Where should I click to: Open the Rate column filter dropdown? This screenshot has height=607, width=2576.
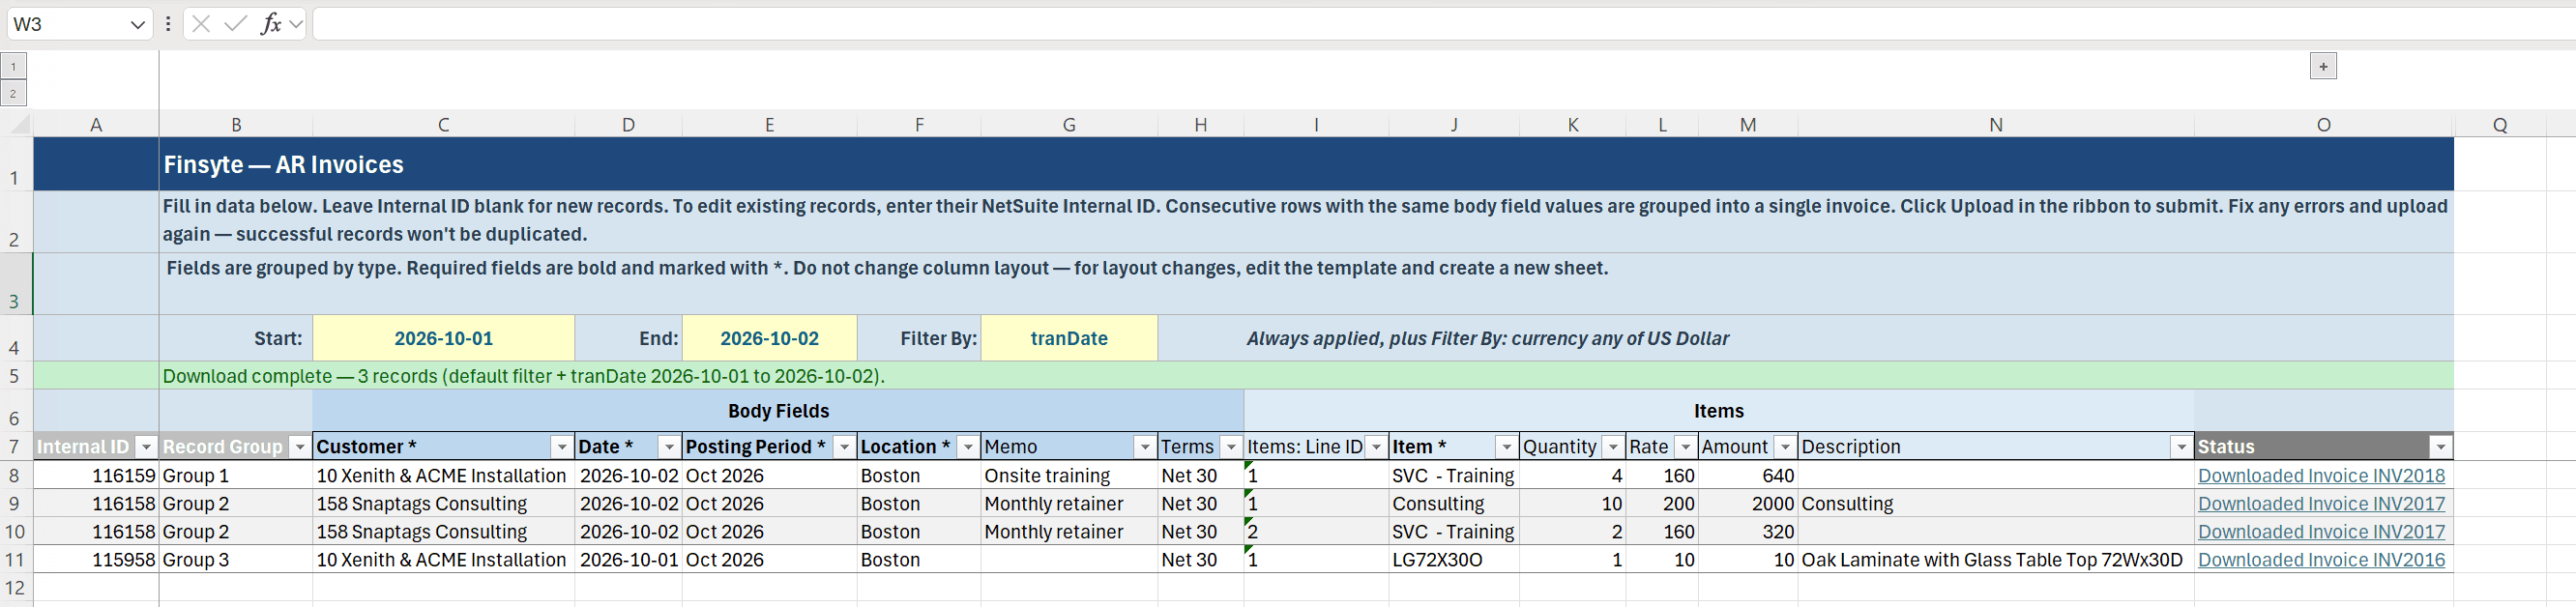[x=1685, y=447]
